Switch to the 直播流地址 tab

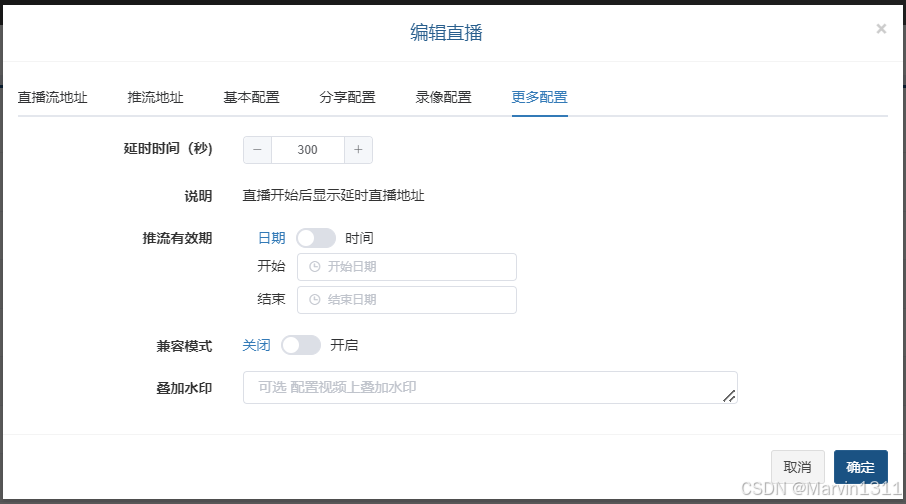click(x=53, y=97)
